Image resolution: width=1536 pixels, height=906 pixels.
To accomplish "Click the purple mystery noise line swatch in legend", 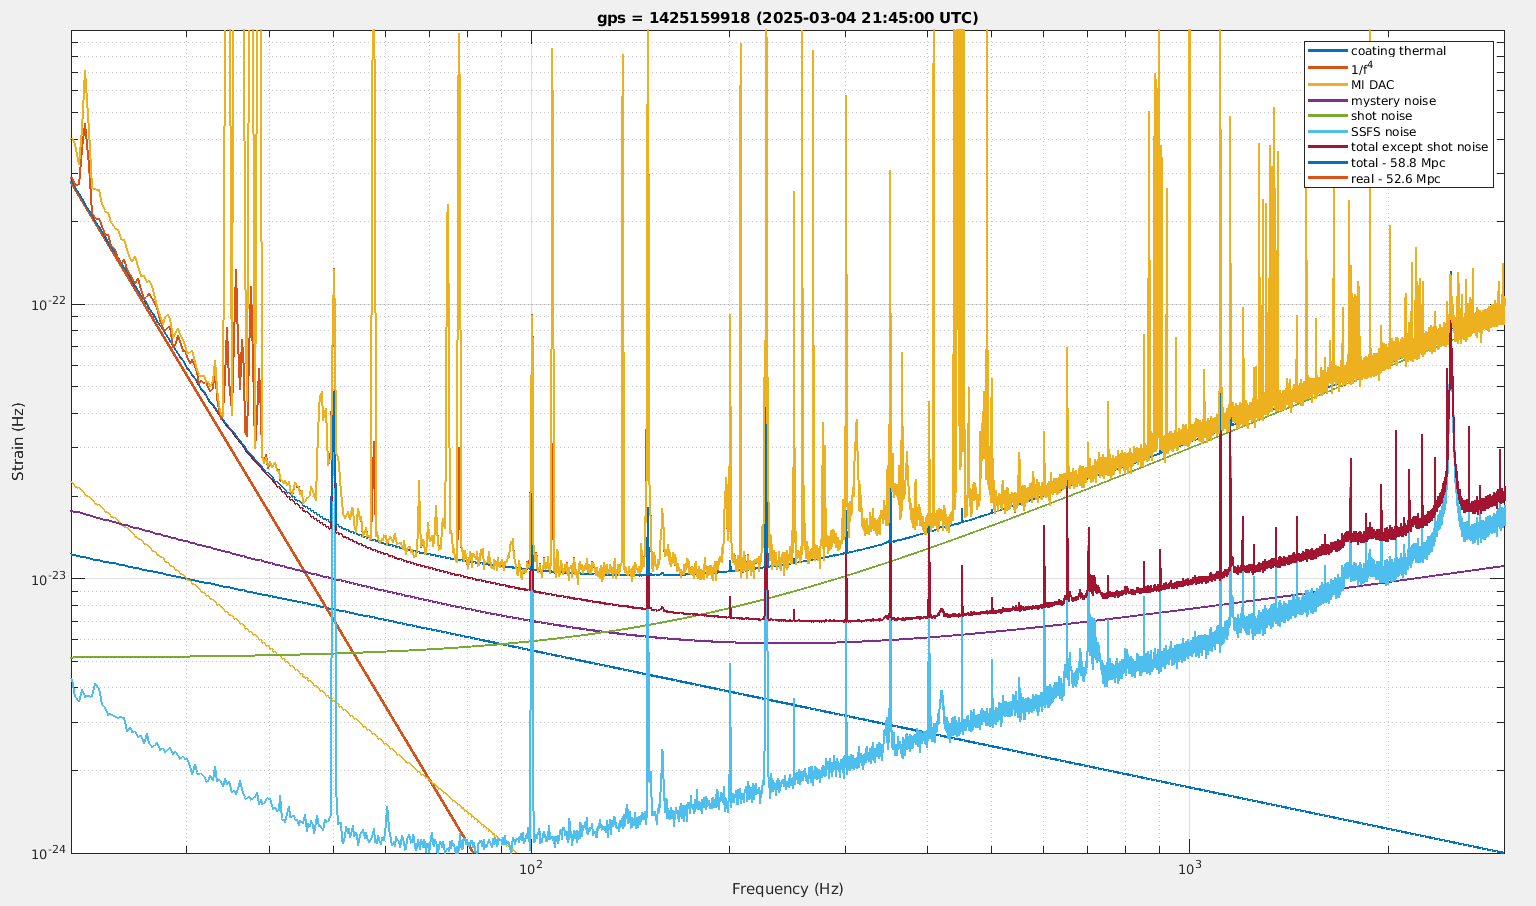I will click(1327, 101).
